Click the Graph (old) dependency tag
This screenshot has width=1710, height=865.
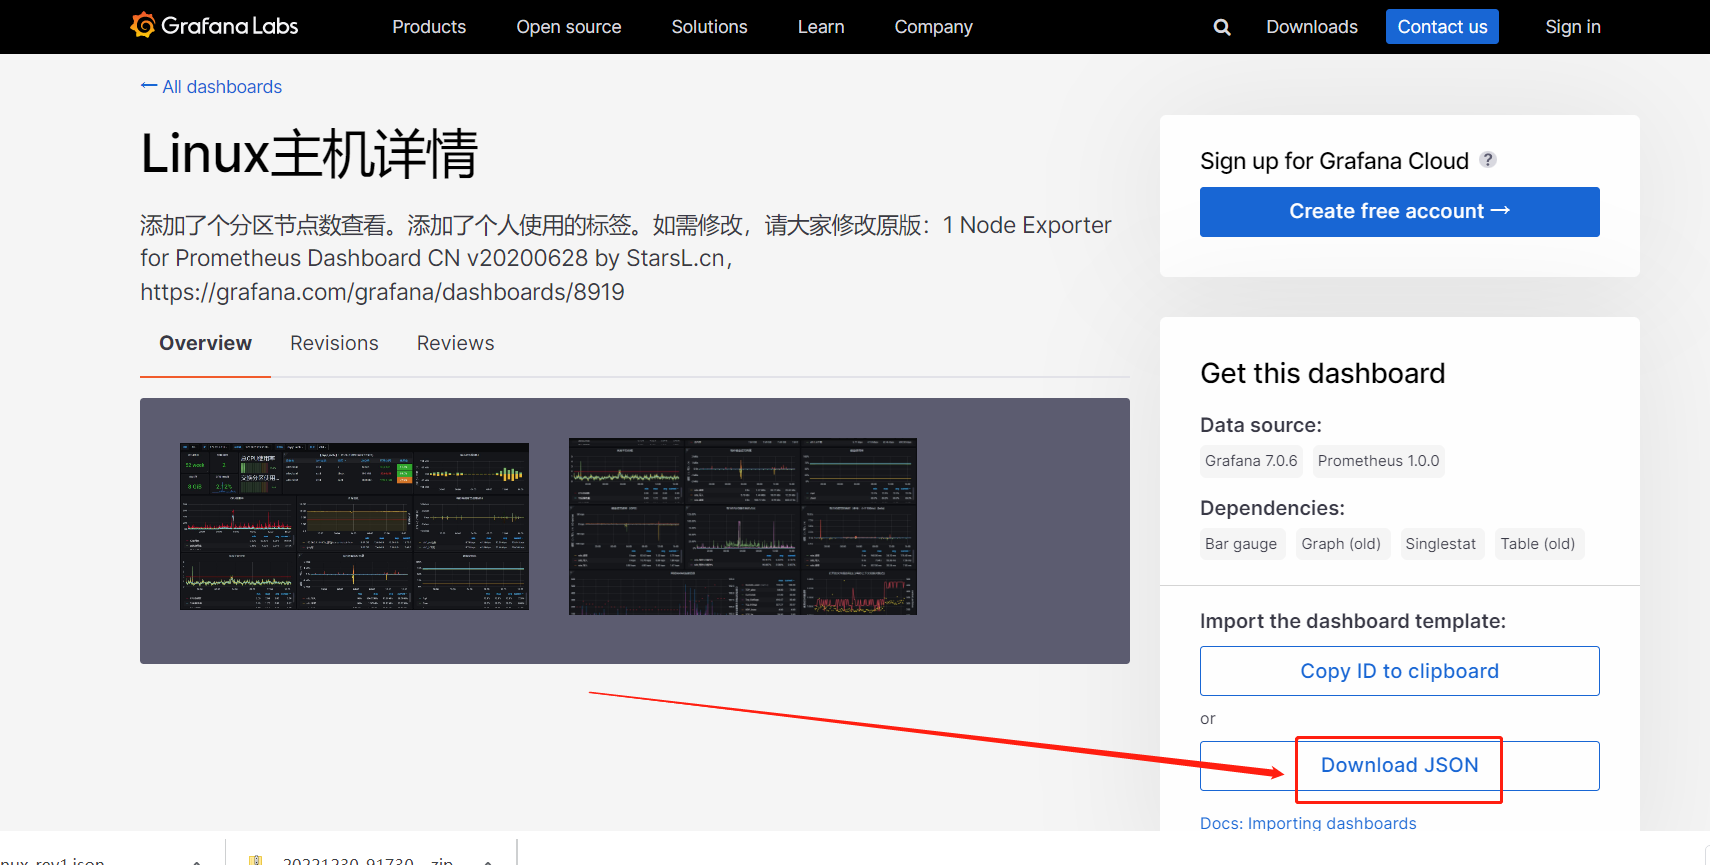pos(1341,544)
